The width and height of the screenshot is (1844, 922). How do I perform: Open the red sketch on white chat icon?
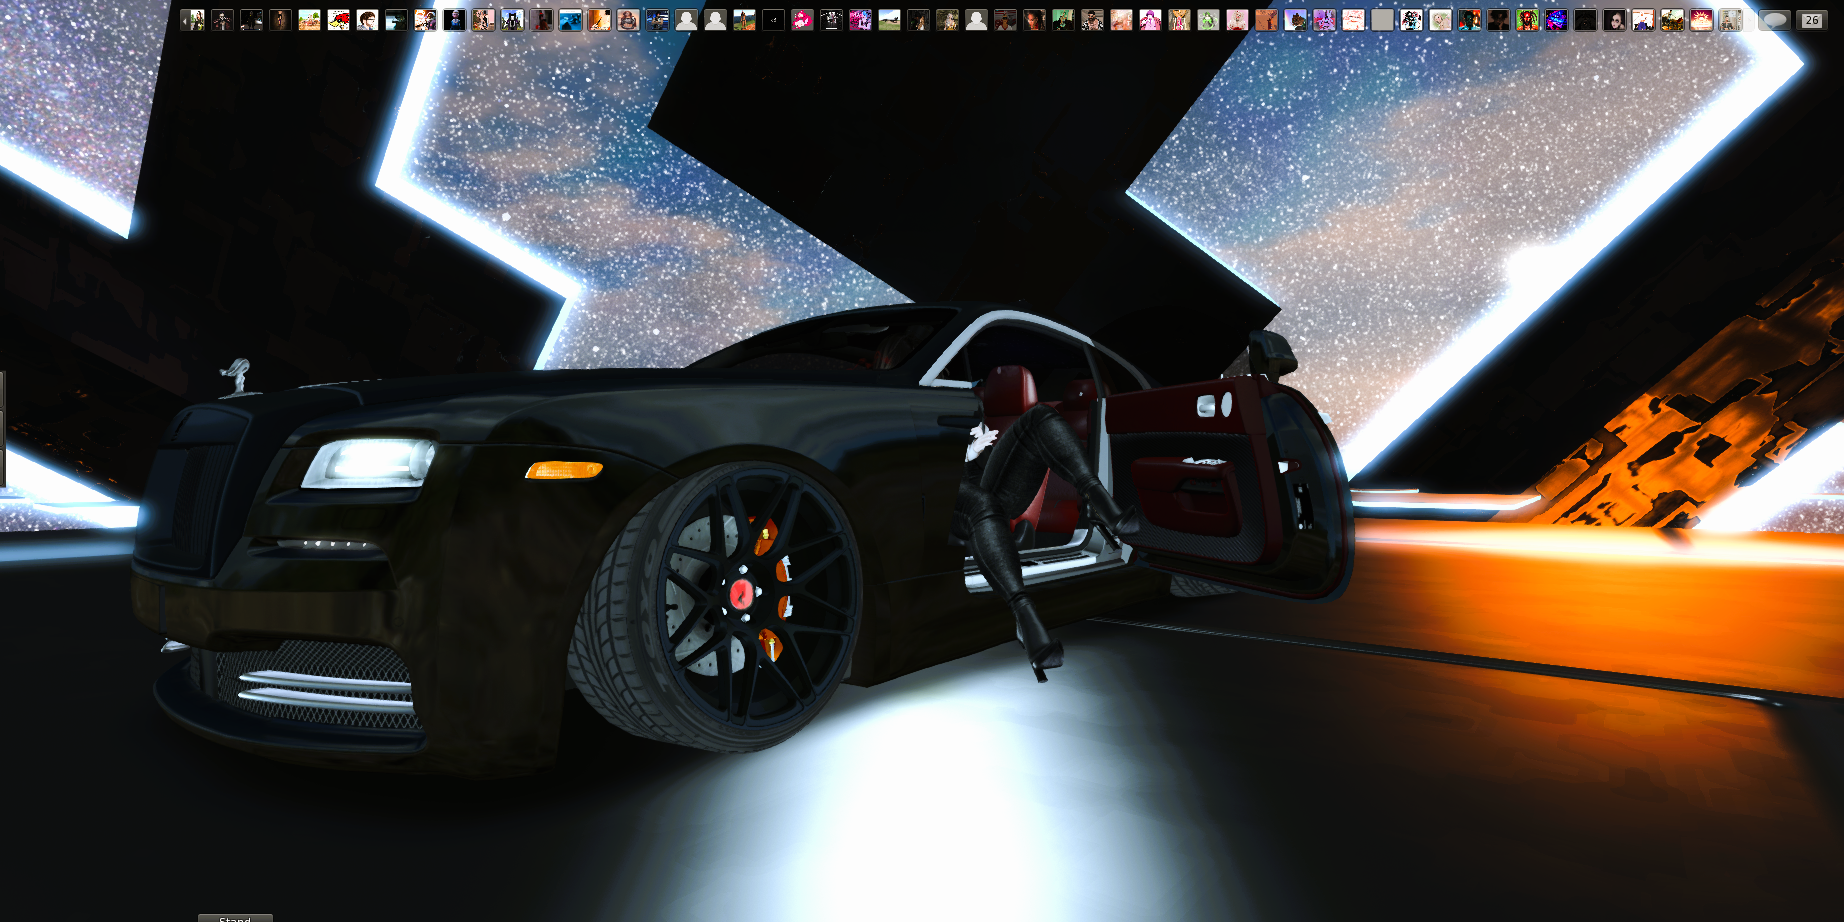[1353, 20]
